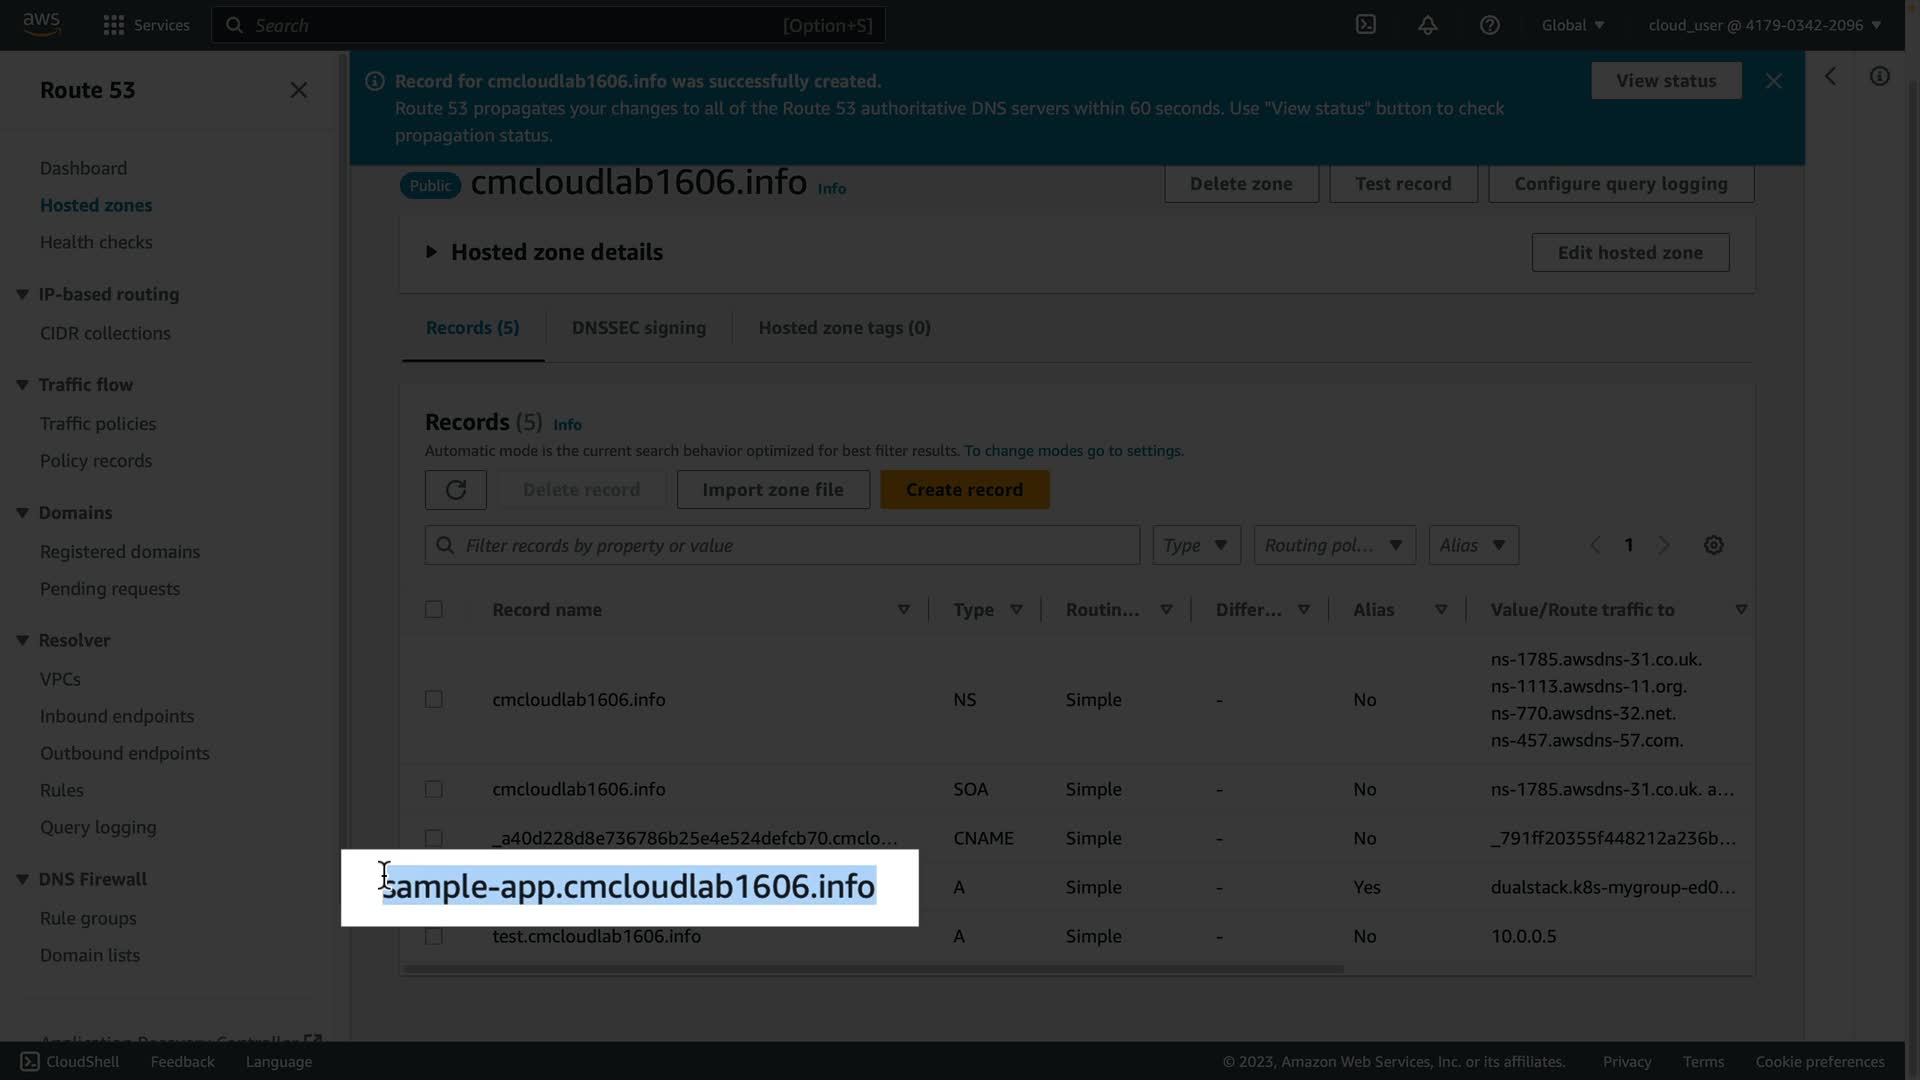Click the View status button
The width and height of the screenshot is (1920, 1080).
tap(1666, 81)
